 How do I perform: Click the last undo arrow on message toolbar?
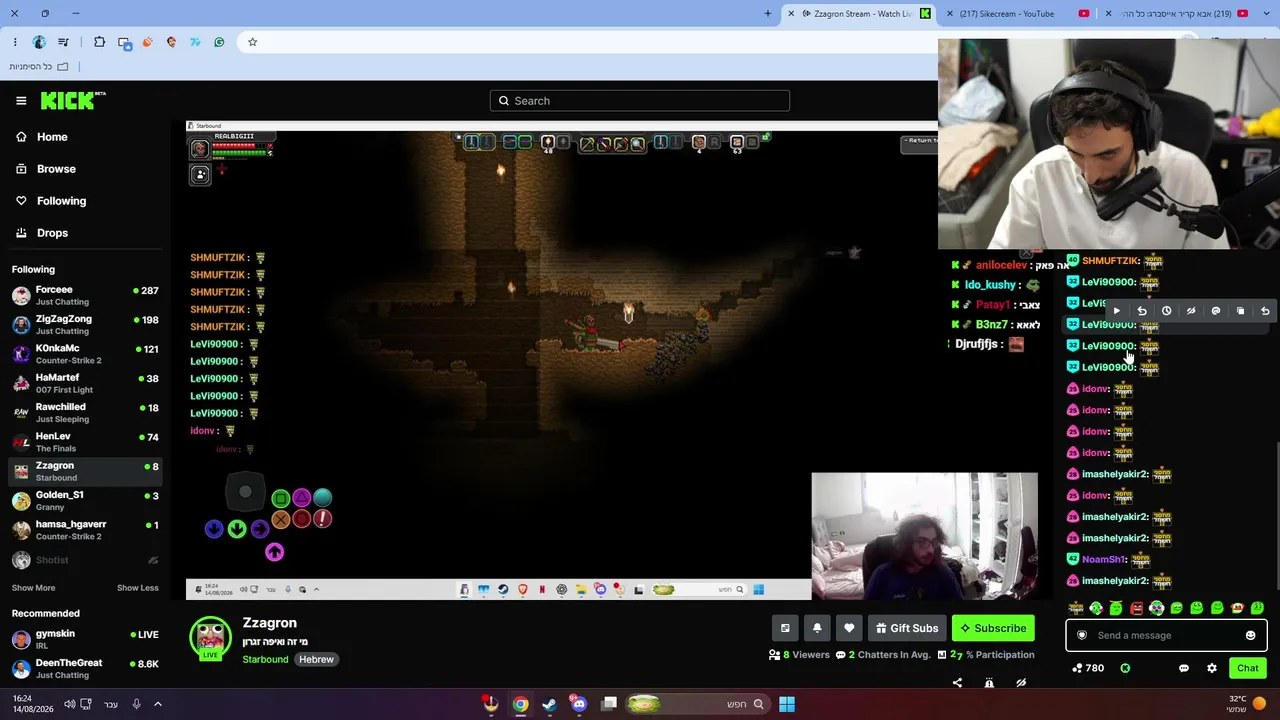tap(1265, 311)
